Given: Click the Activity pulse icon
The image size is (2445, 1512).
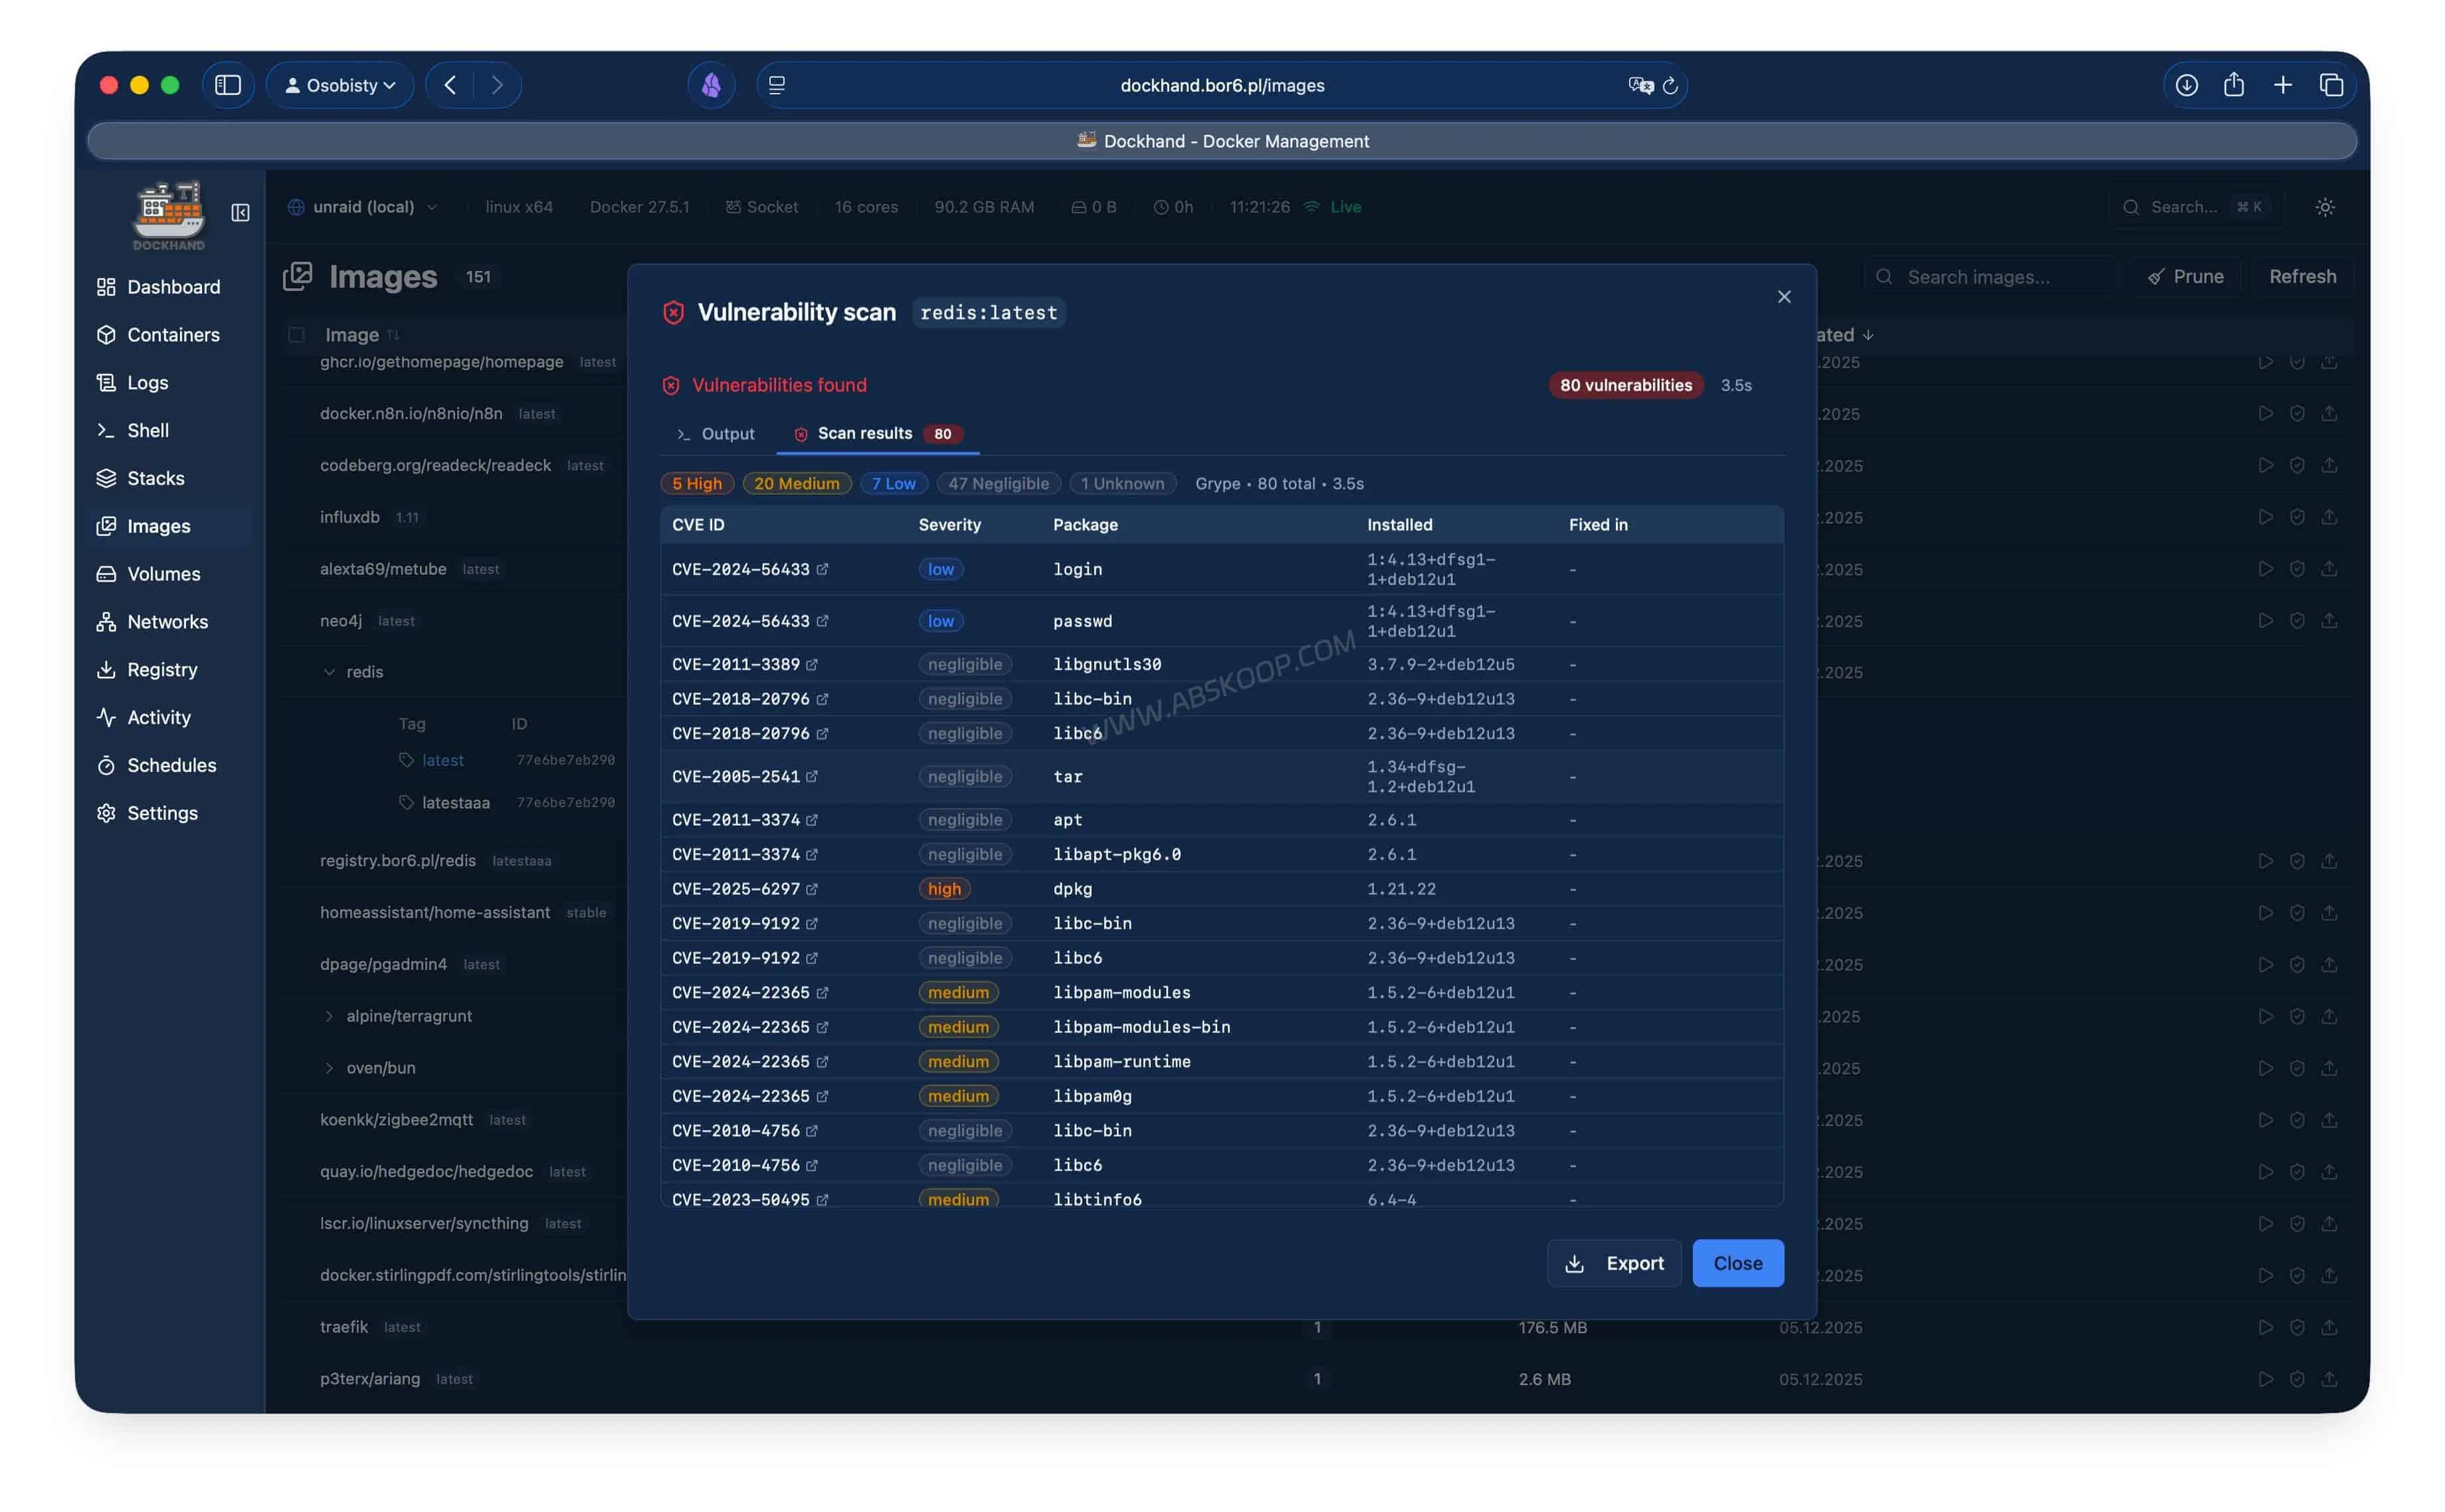Looking at the screenshot, I should (x=106, y=718).
